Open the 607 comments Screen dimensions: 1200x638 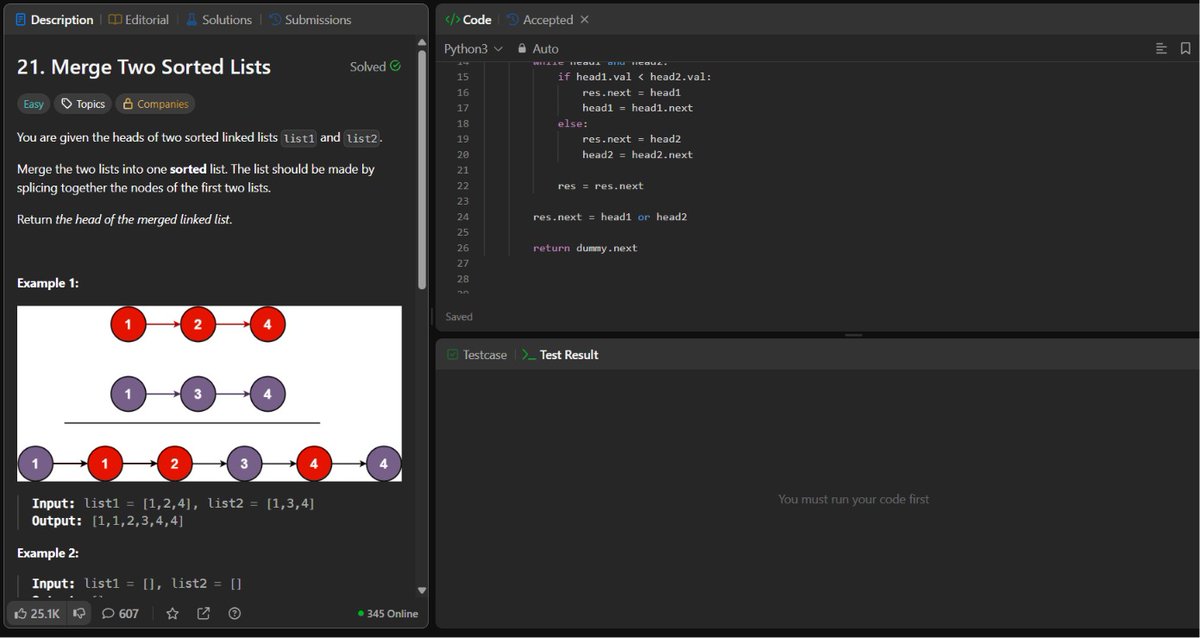(x=121, y=613)
